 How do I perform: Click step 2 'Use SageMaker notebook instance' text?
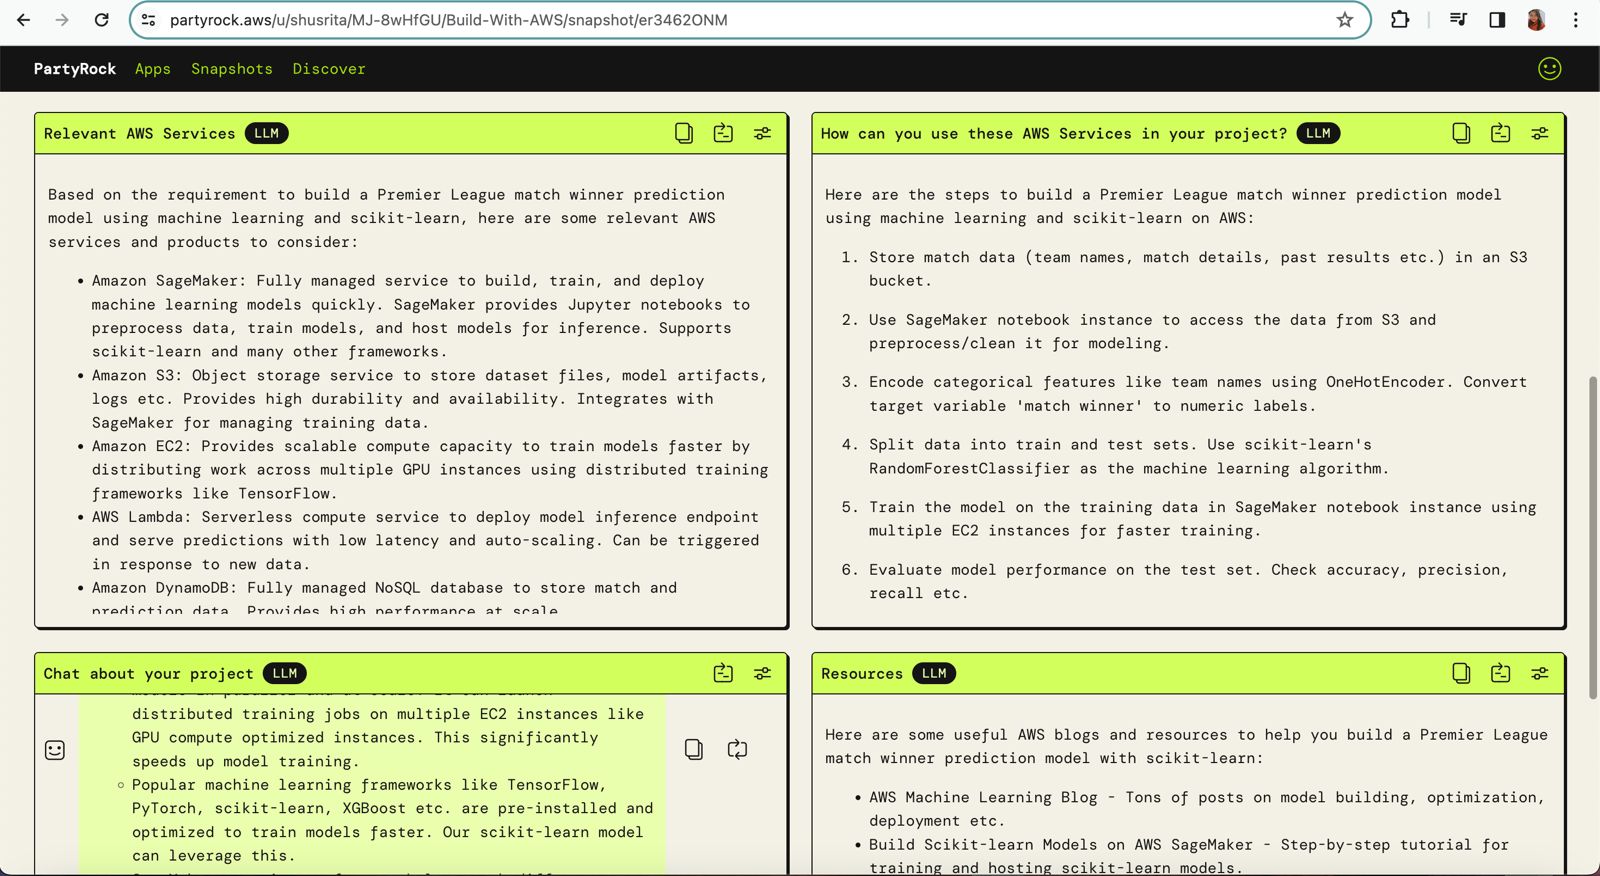tap(1152, 331)
